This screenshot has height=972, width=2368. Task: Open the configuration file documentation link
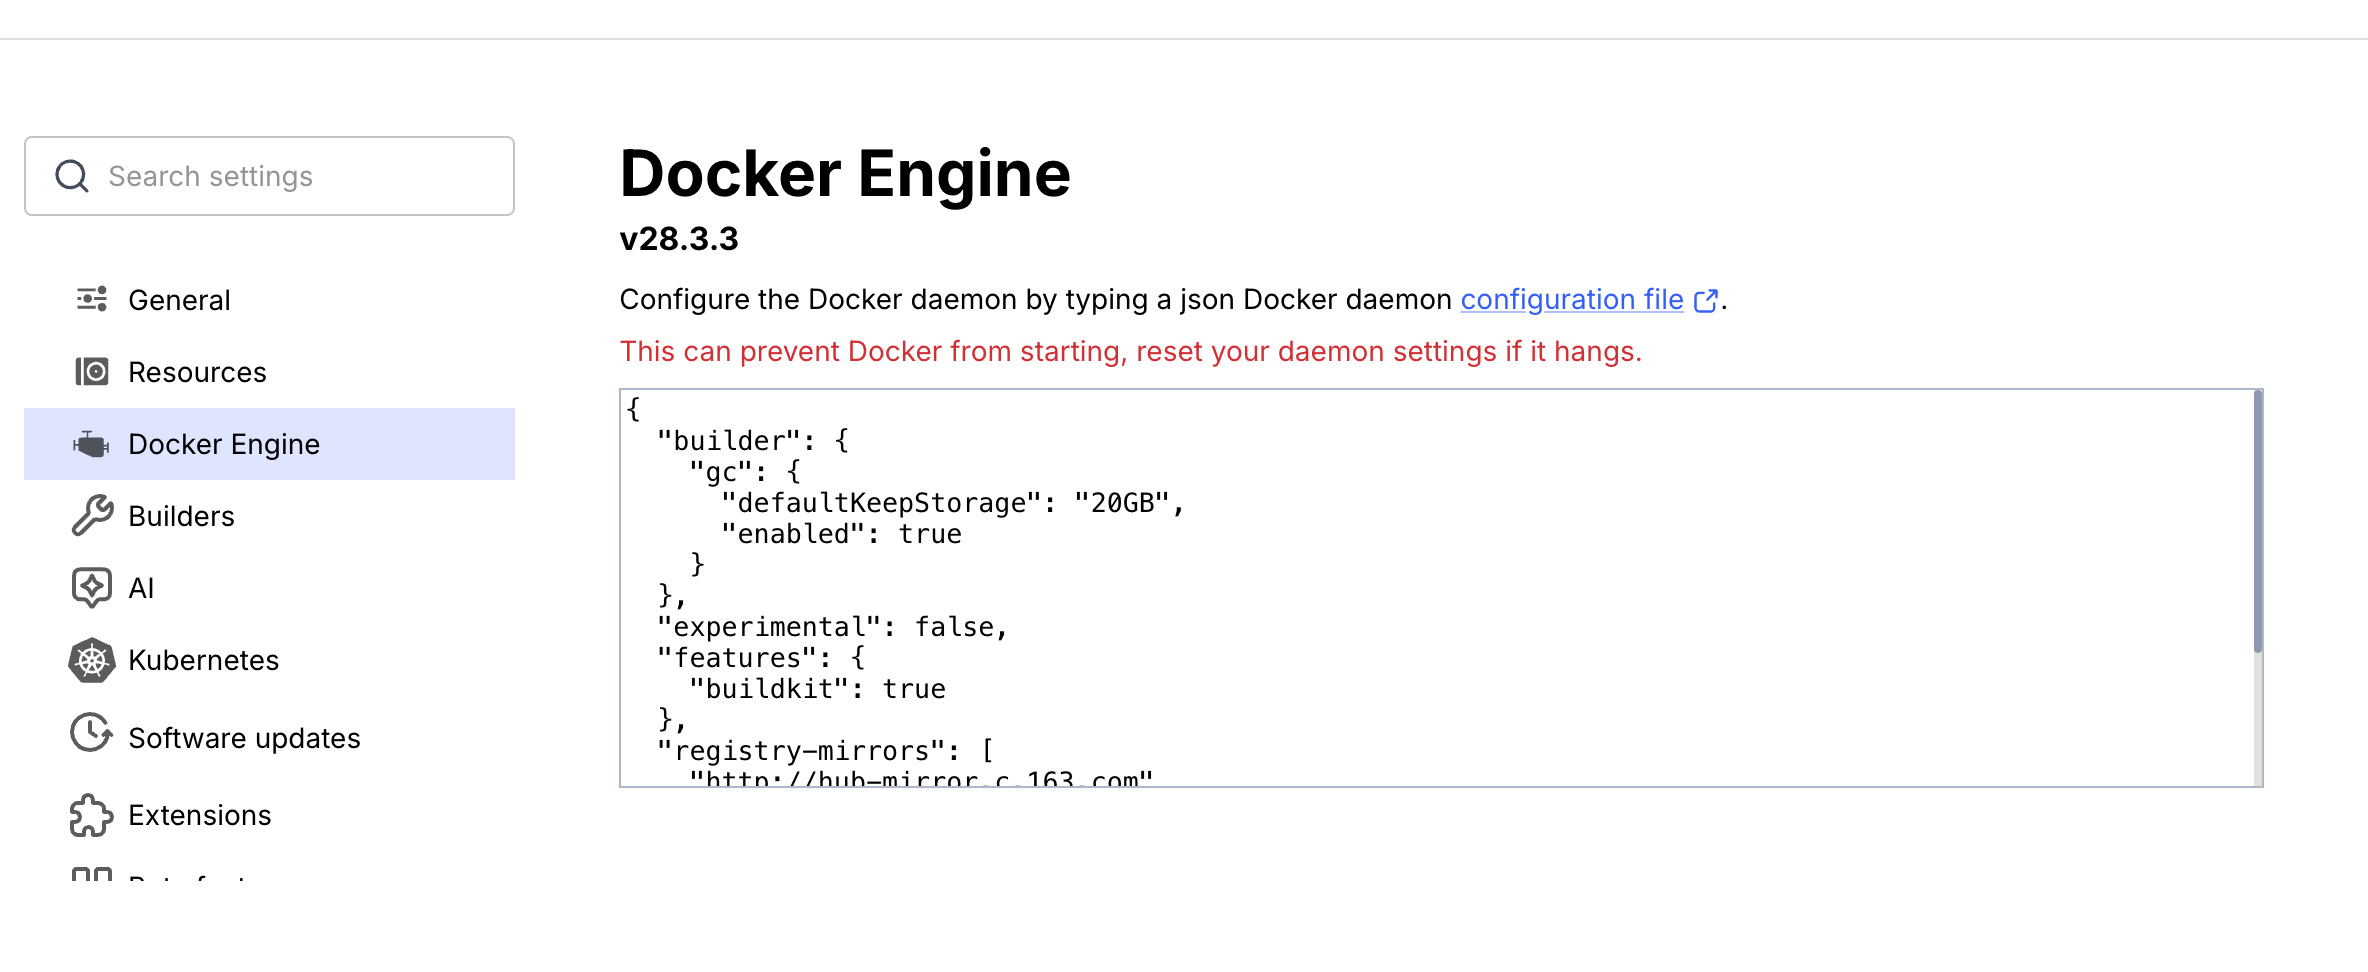click(x=1571, y=299)
